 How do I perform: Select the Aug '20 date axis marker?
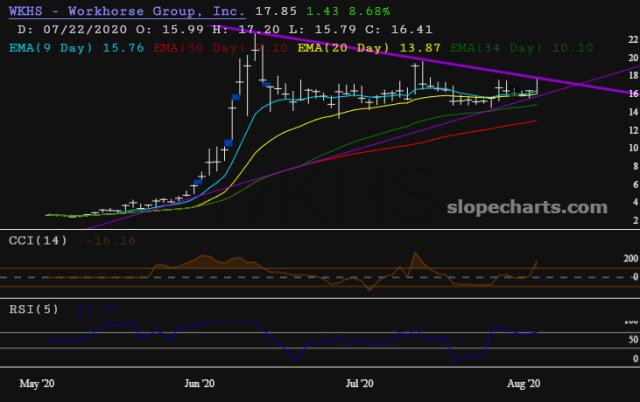pyautogui.click(x=524, y=383)
